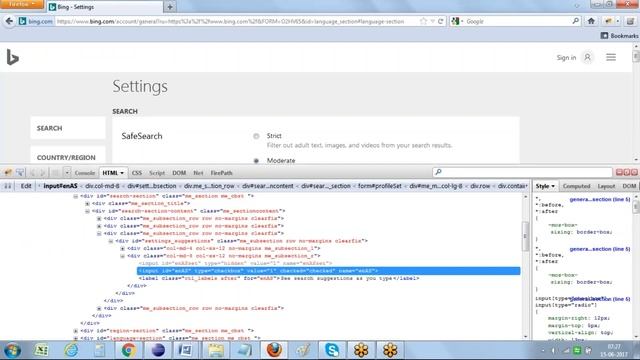640x360 pixels.
Task: Click the div.row breadcrumb
Action: [480, 186]
